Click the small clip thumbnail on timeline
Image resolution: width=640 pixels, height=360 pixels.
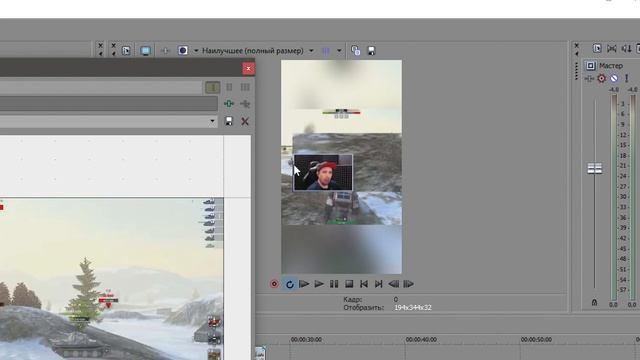[260, 353]
